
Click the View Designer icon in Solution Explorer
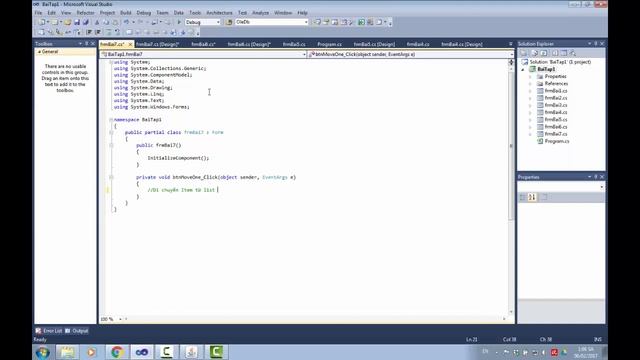(564, 53)
